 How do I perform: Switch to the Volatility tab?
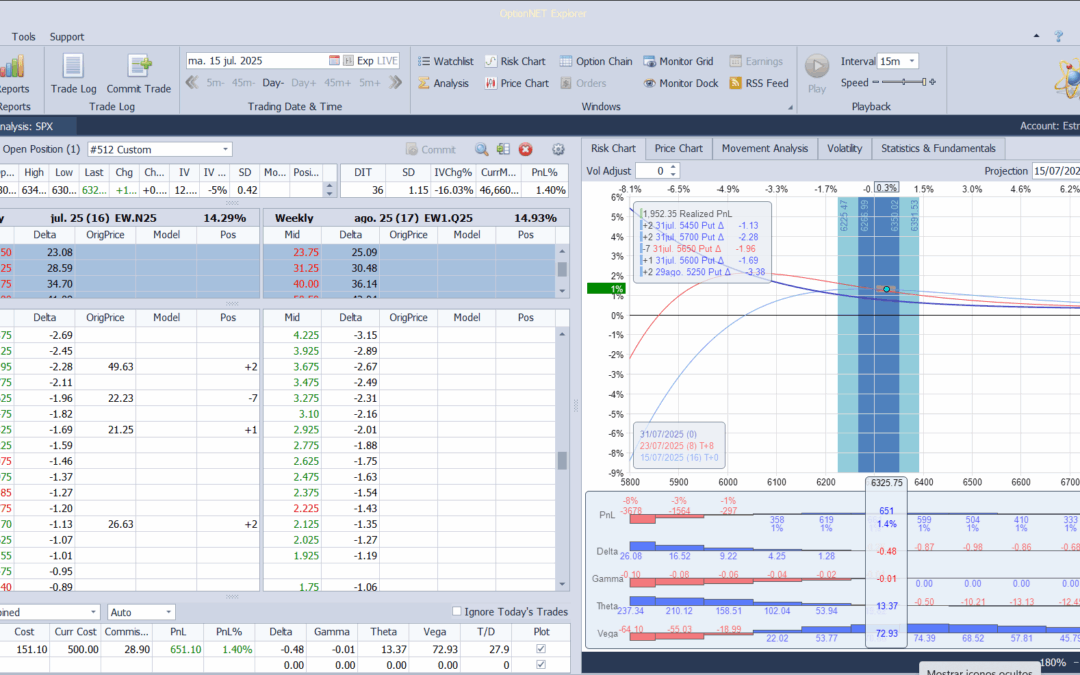pyautogui.click(x=844, y=148)
